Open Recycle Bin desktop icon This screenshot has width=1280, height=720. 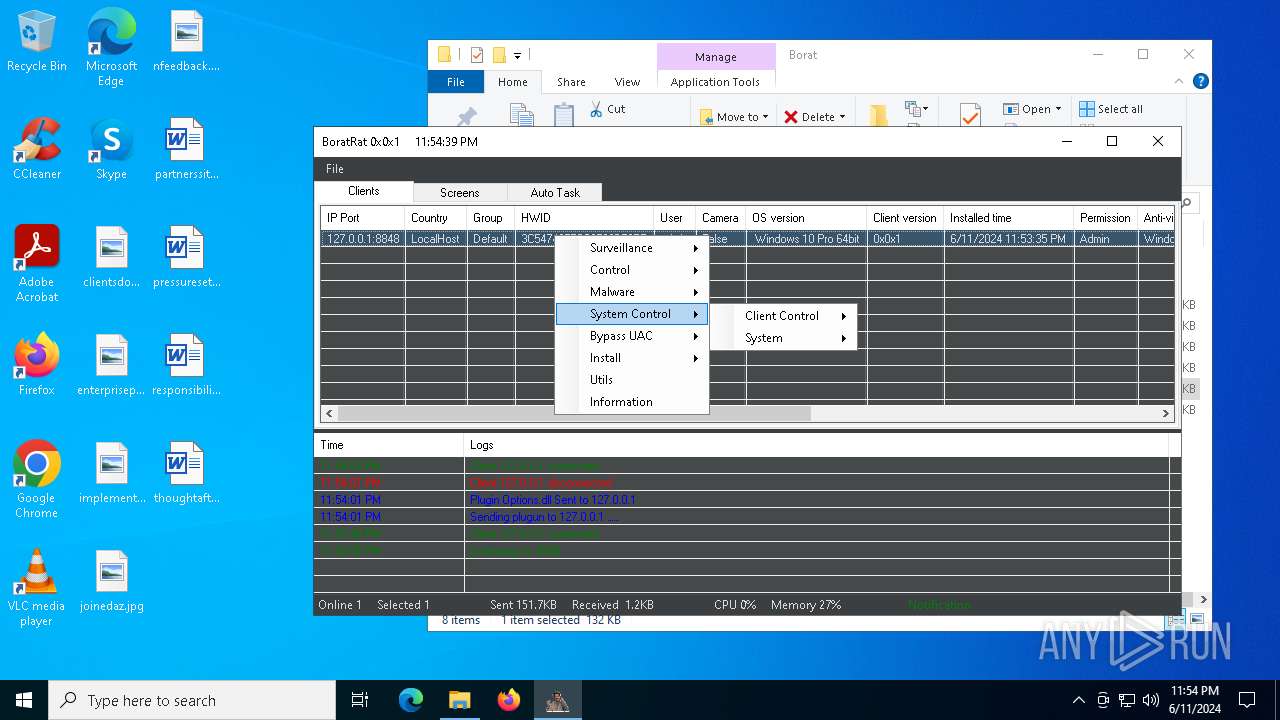pyautogui.click(x=37, y=42)
